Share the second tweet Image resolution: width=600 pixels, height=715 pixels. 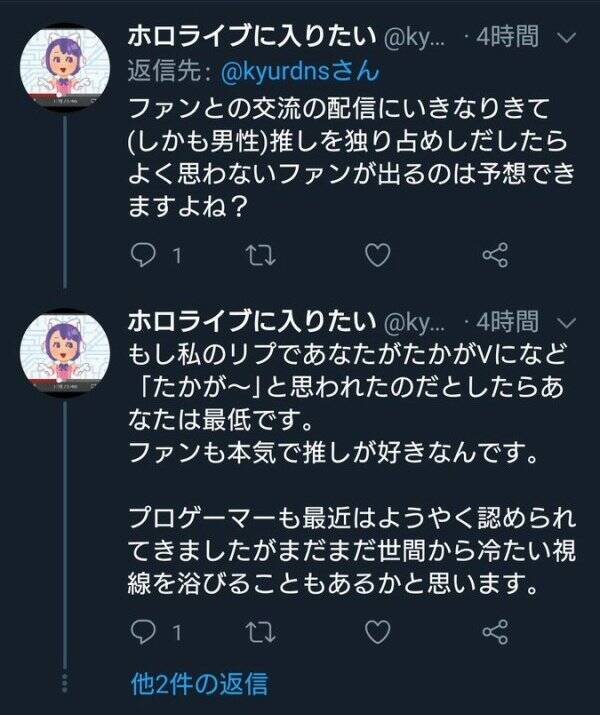click(x=495, y=632)
